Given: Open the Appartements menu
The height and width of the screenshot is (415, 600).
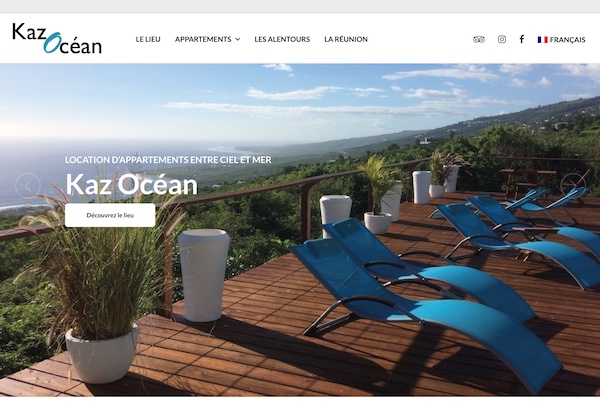Looking at the screenshot, I should tap(207, 39).
